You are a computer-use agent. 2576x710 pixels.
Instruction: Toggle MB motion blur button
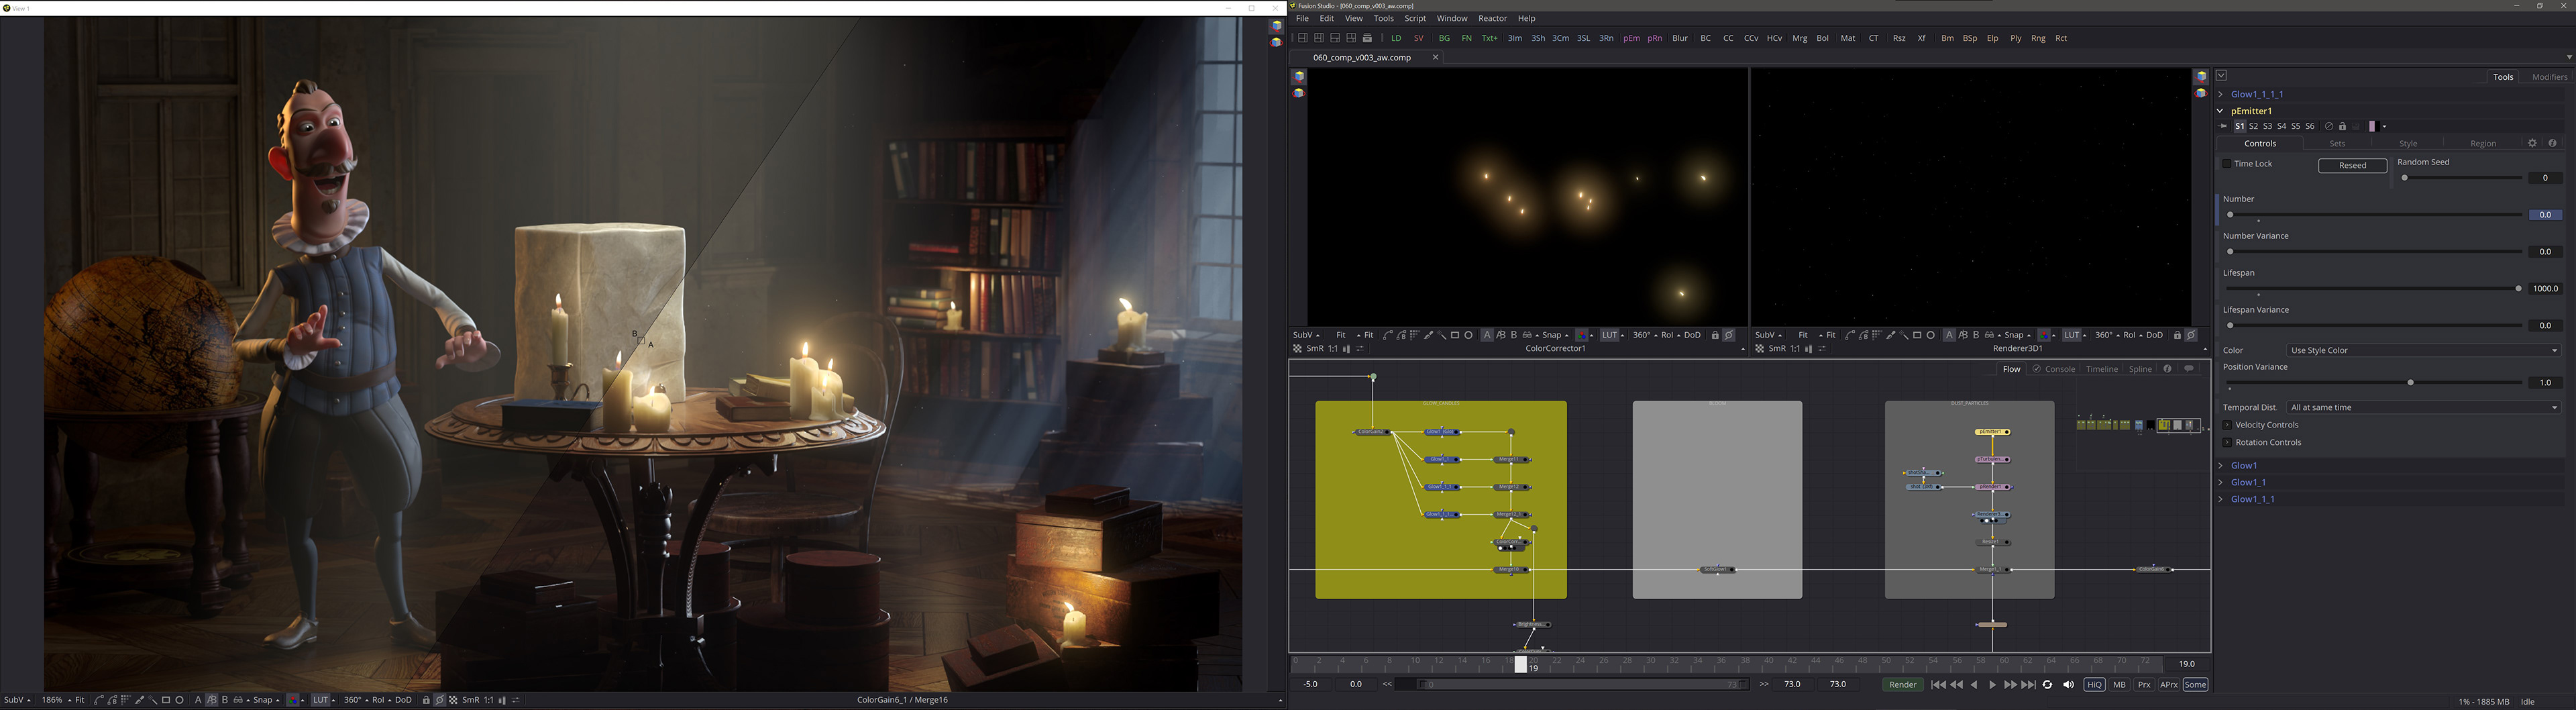click(2119, 685)
